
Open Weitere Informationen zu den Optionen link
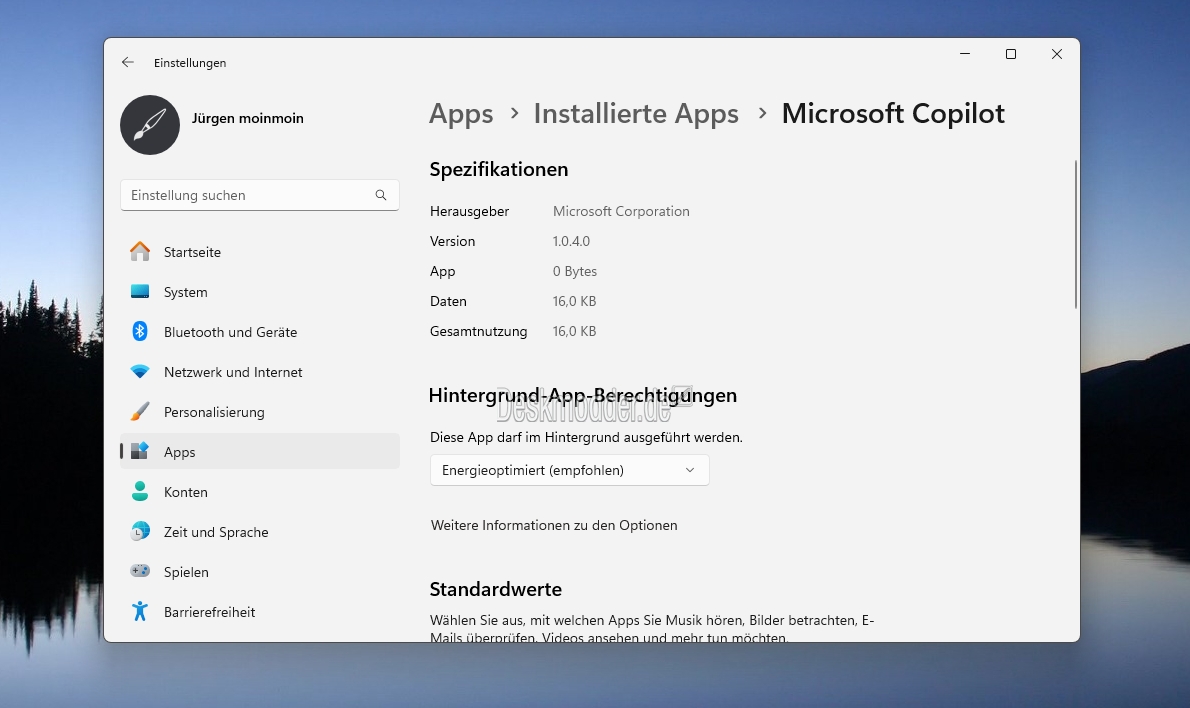554,525
